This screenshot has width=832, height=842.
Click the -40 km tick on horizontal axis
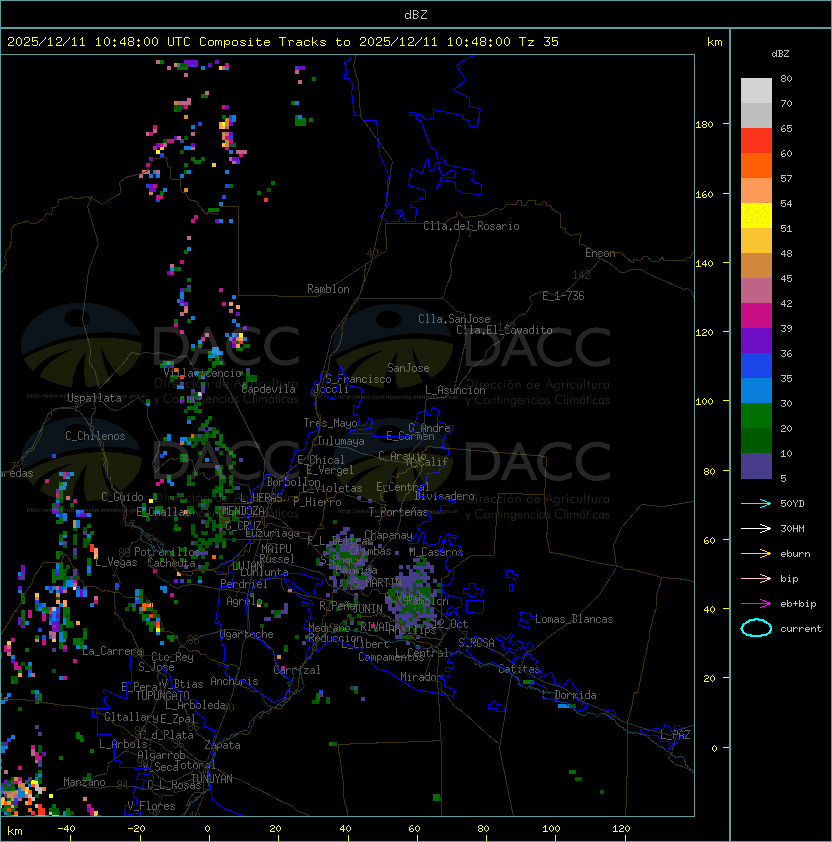click(x=66, y=829)
